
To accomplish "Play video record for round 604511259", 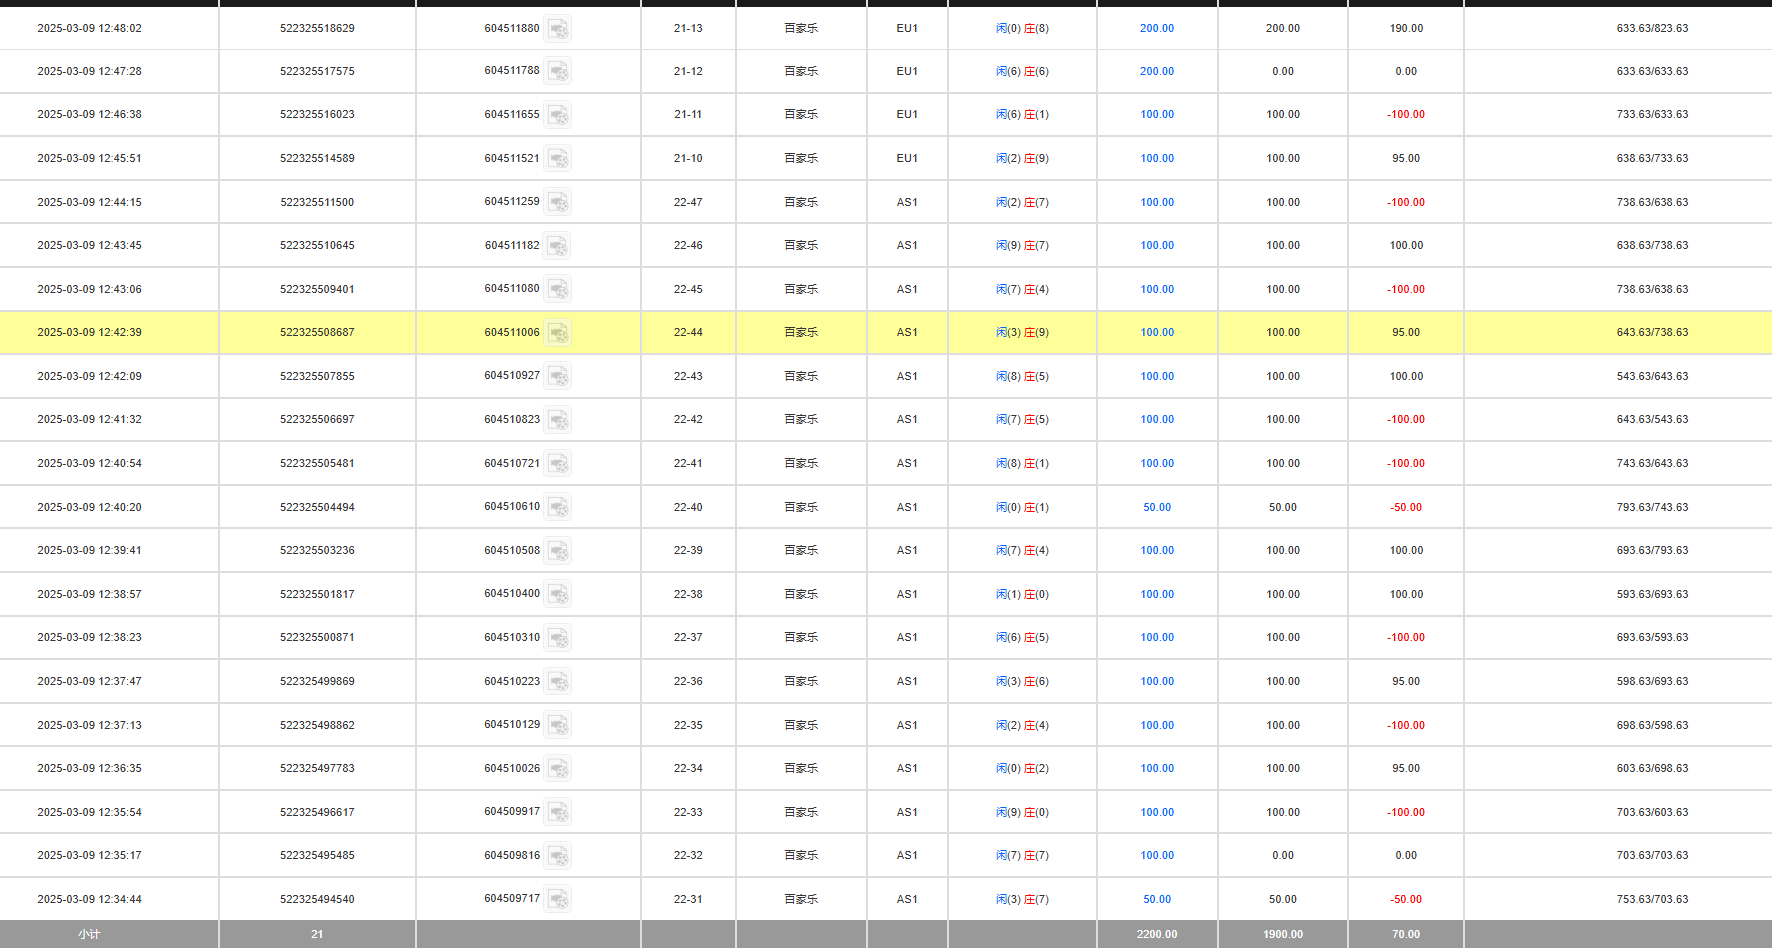I will [x=558, y=203].
